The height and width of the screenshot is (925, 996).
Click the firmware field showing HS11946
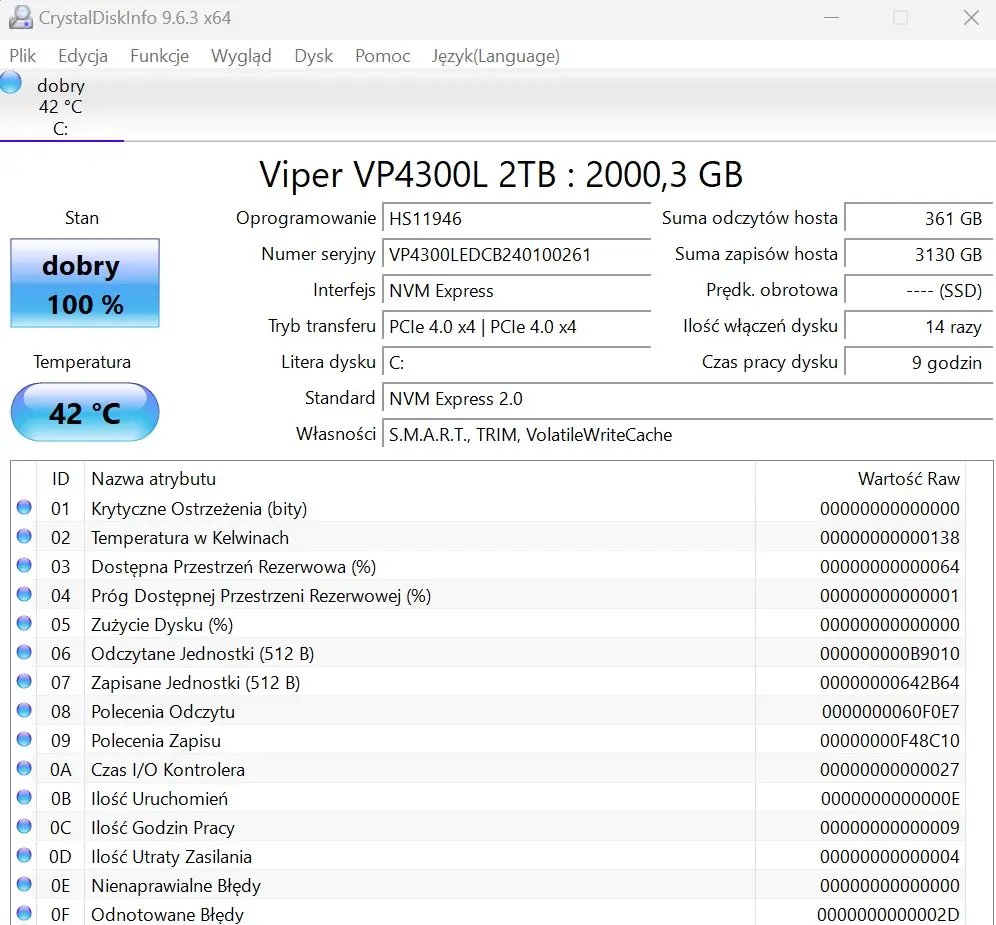[x=516, y=219]
